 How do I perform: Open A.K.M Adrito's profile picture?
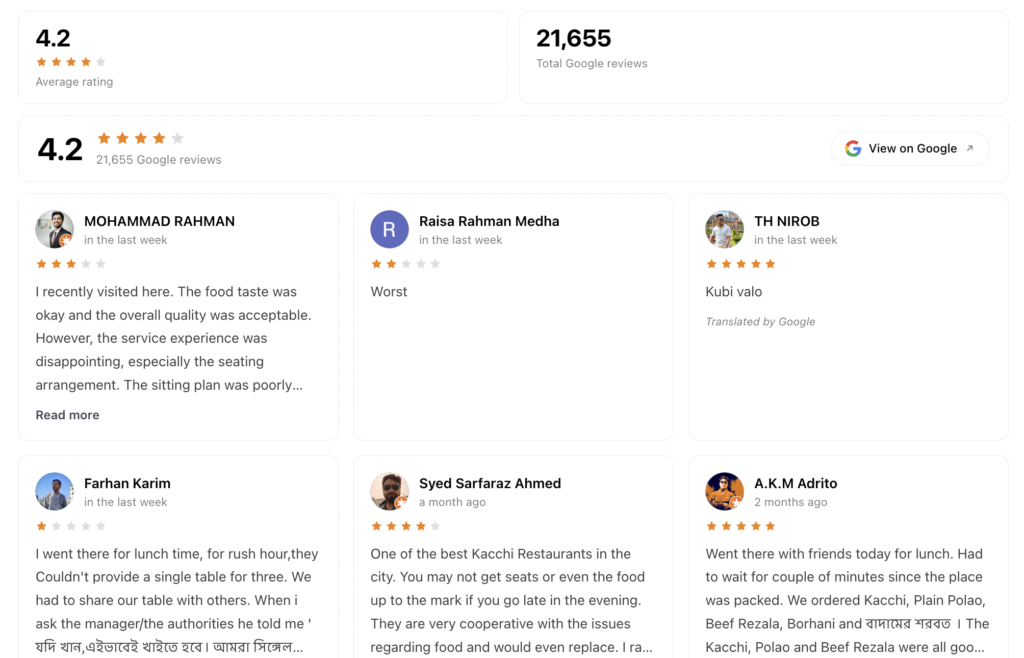pos(724,492)
